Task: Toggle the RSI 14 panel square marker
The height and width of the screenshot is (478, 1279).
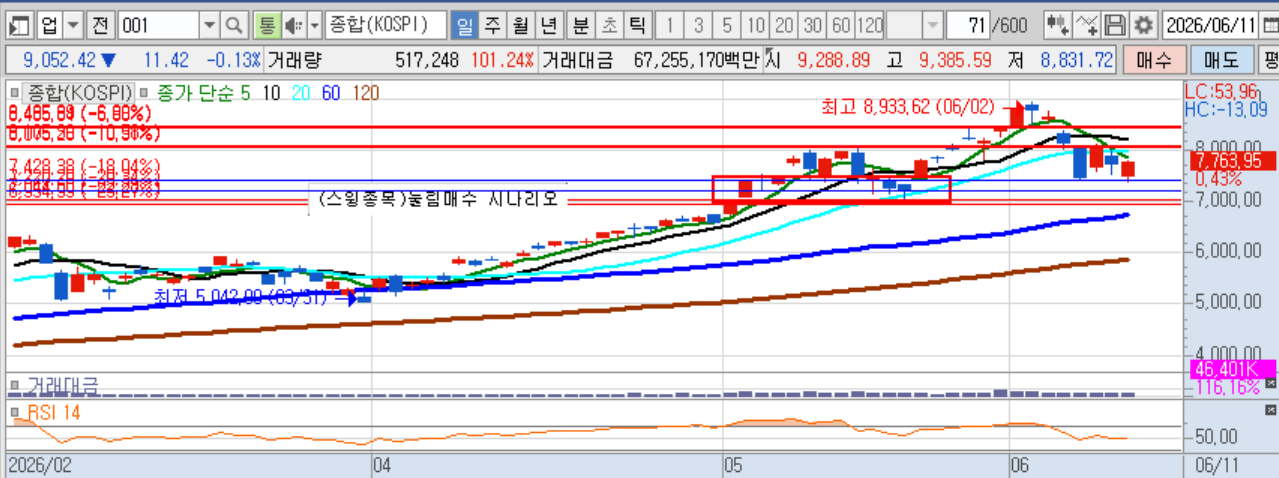Action: [x=15, y=411]
